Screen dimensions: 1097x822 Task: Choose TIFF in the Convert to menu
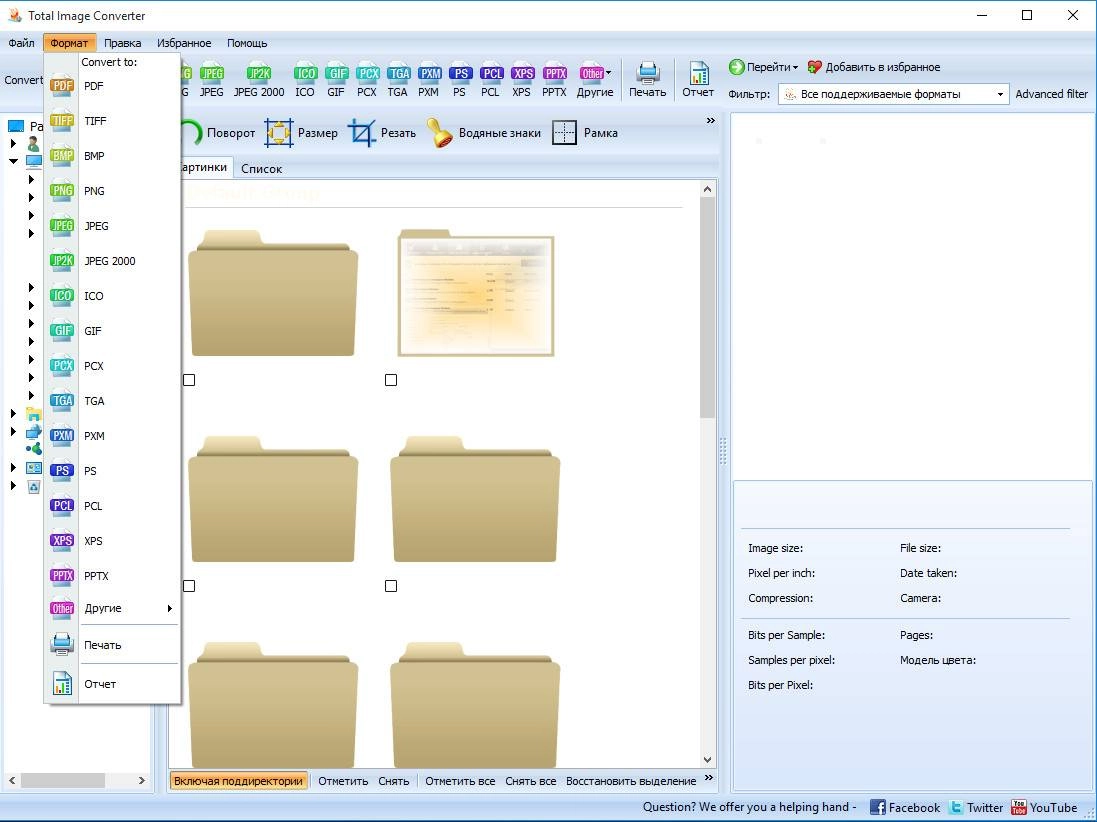coord(112,121)
